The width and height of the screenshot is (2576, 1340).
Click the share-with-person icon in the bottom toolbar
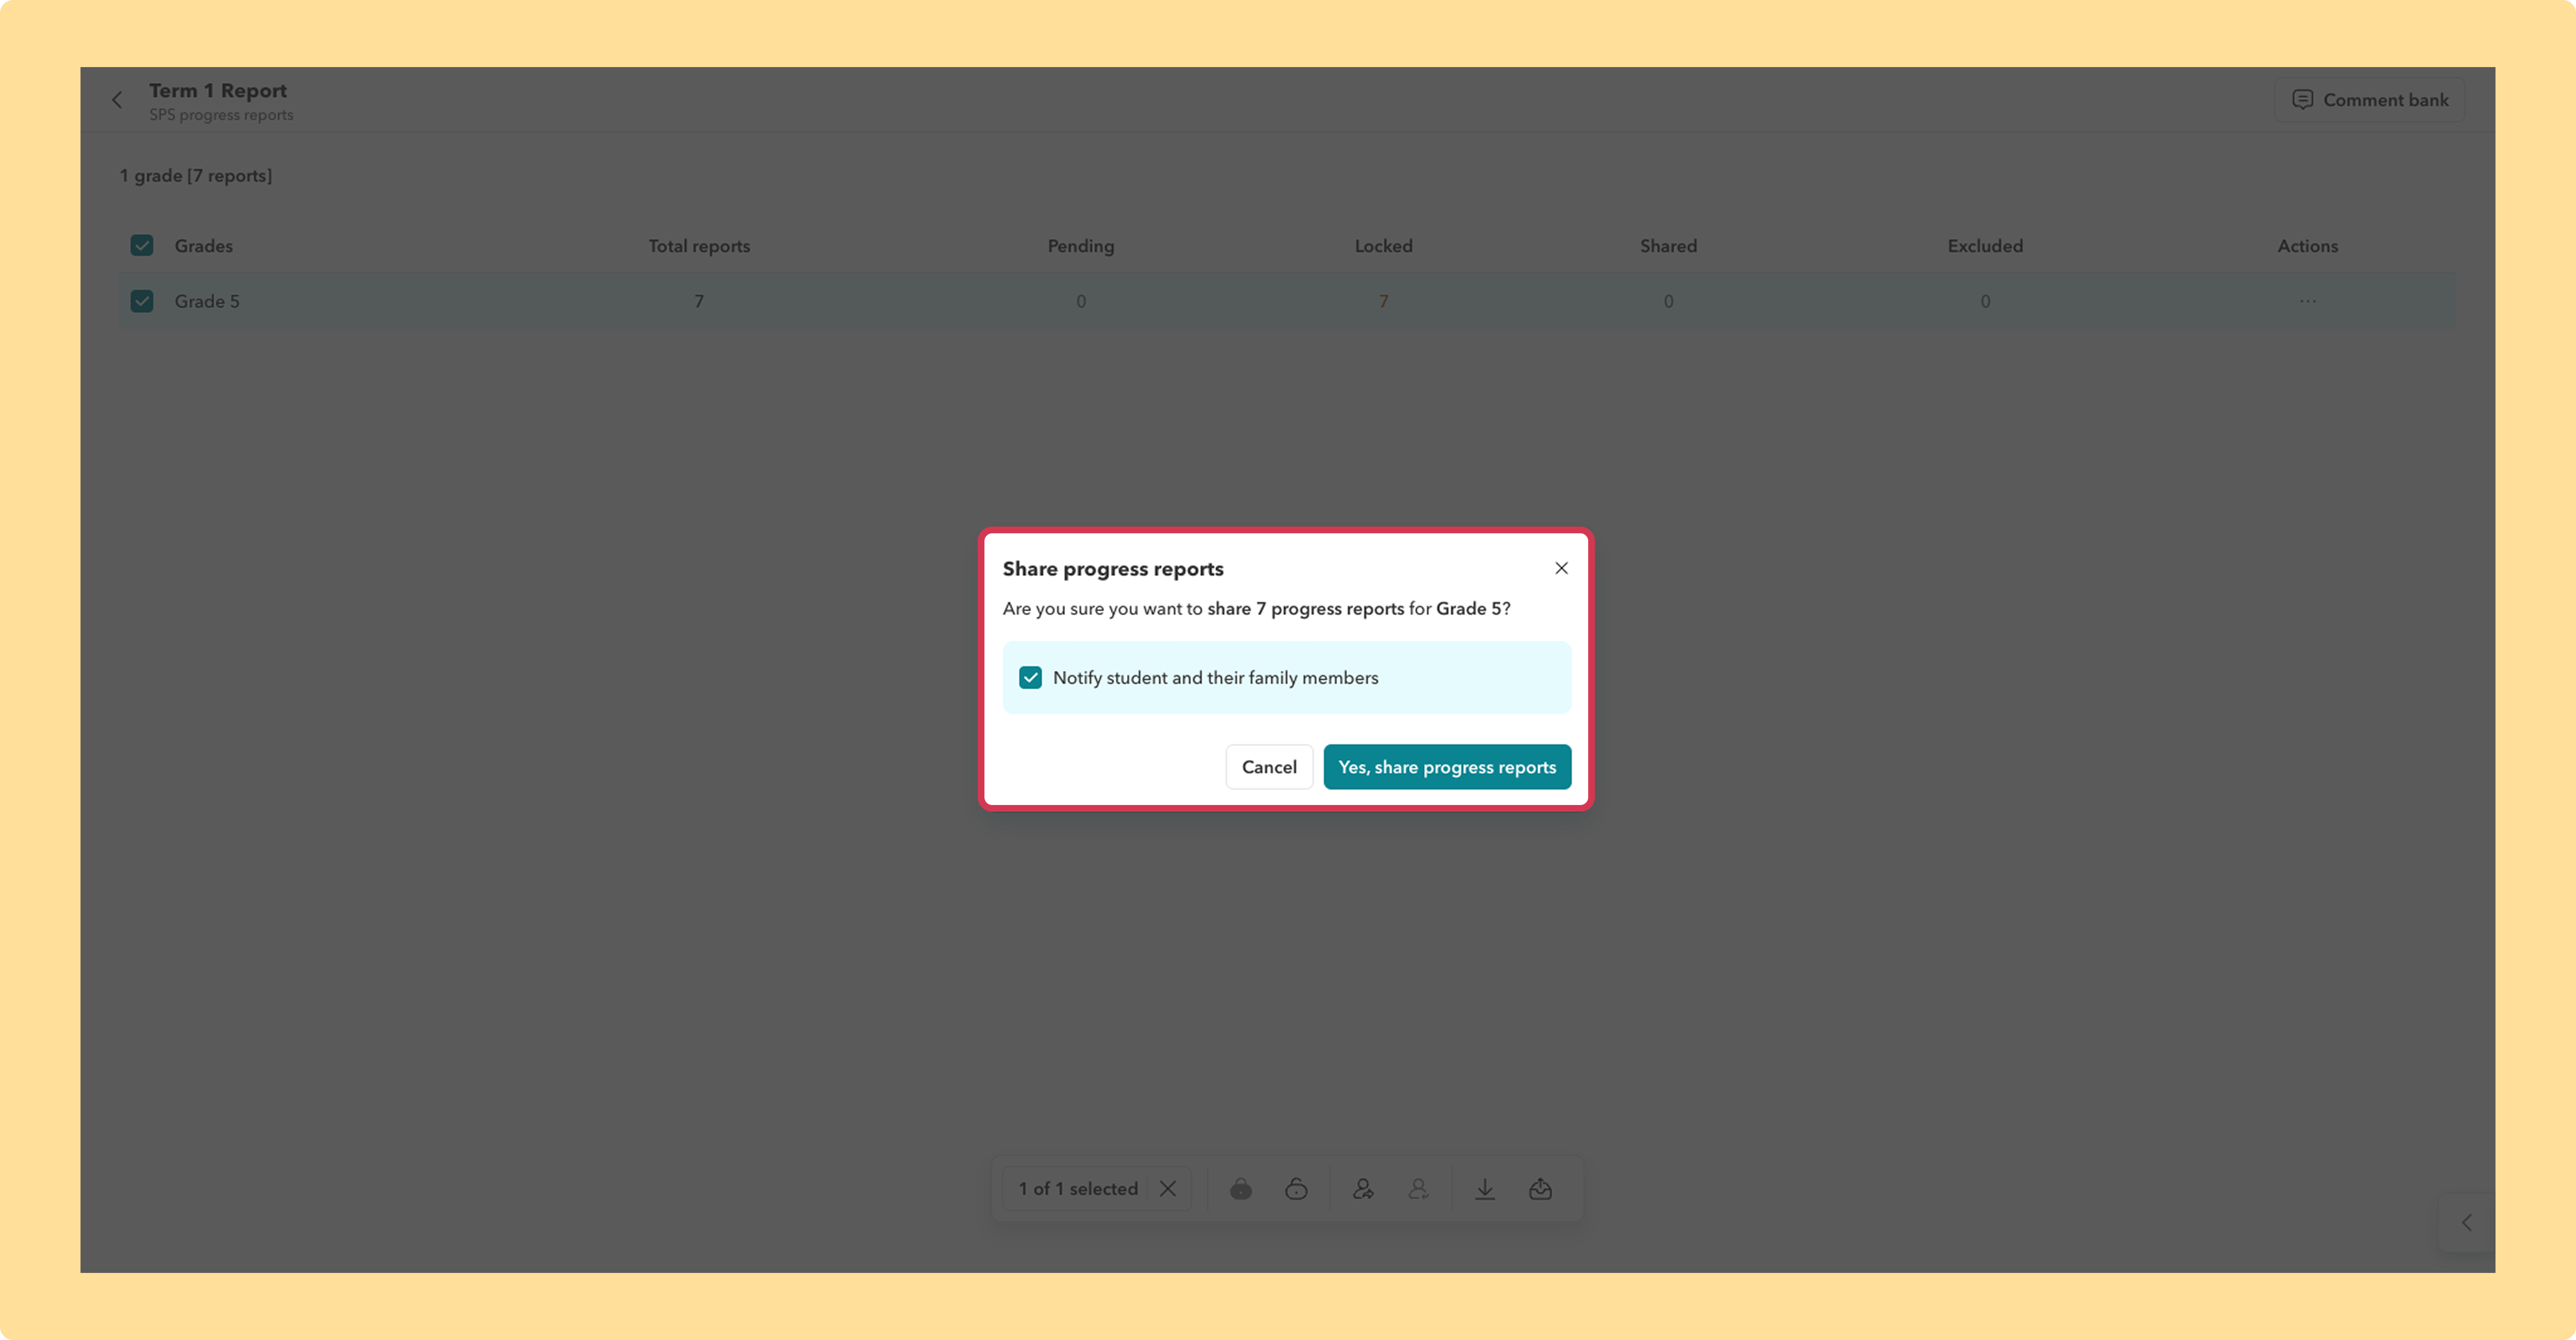tap(1363, 1189)
